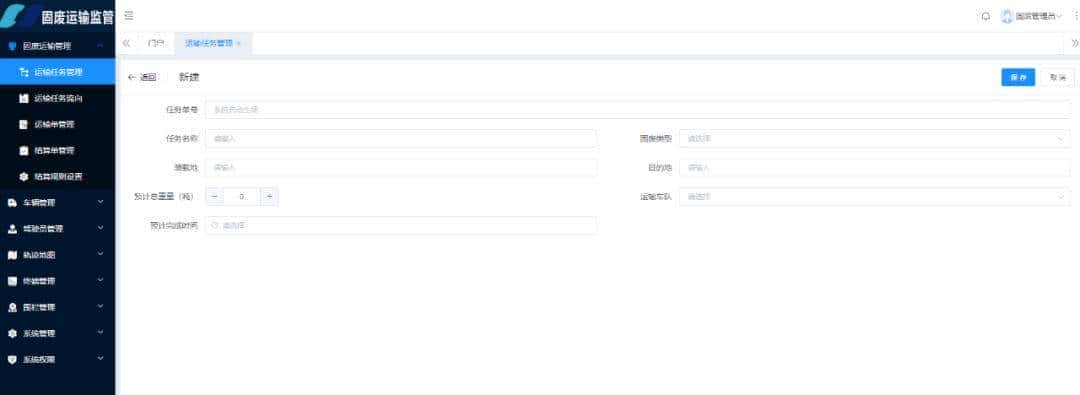
Task: Click the 运输任务管理 submenu icon
Action: pyautogui.click(x=23, y=72)
